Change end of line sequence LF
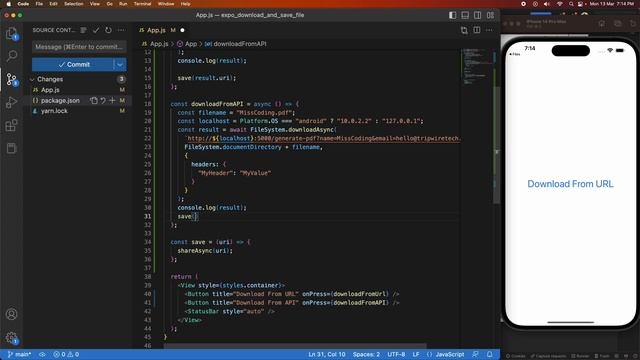 416,354
